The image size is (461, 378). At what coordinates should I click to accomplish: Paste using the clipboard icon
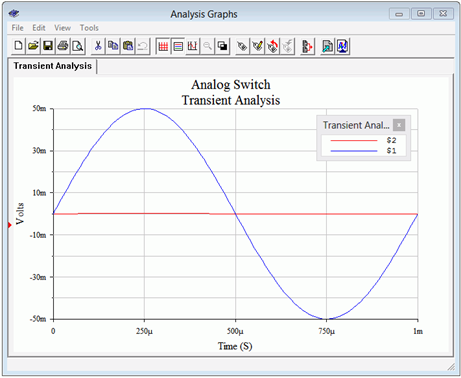pos(128,46)
